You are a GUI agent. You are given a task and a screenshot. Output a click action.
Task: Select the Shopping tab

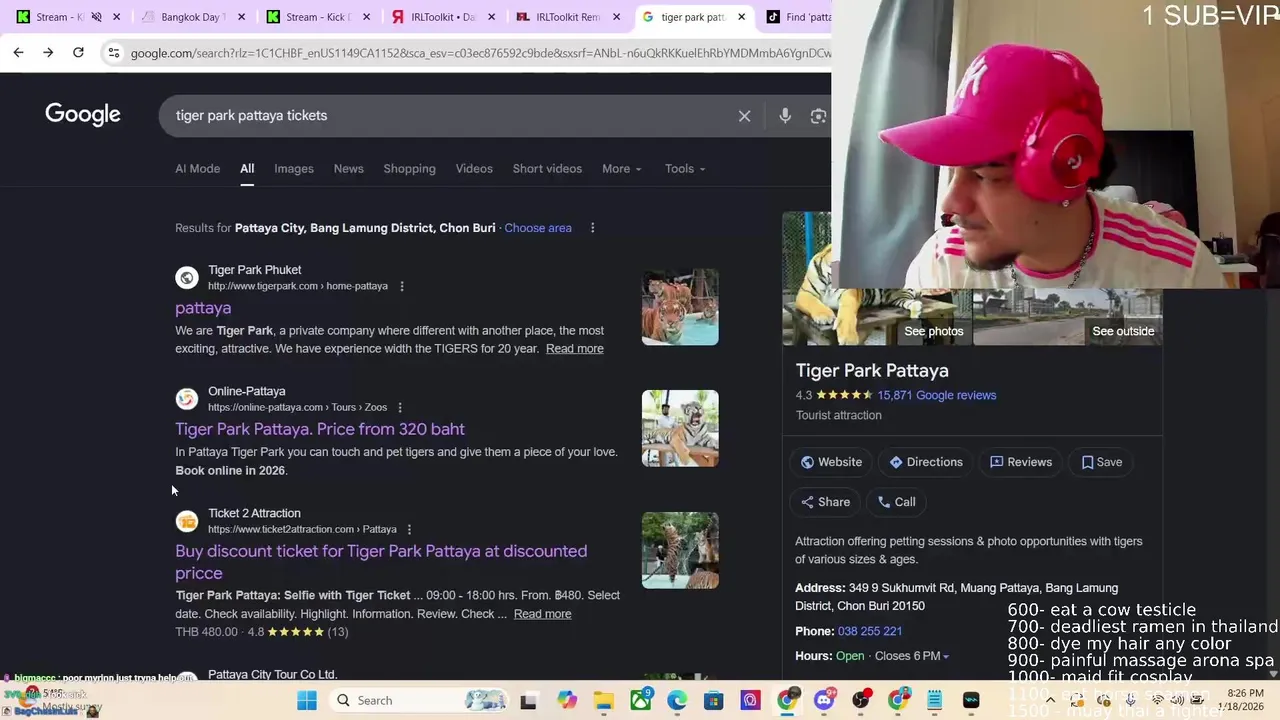pyautogui.click(x=409, y=169)
